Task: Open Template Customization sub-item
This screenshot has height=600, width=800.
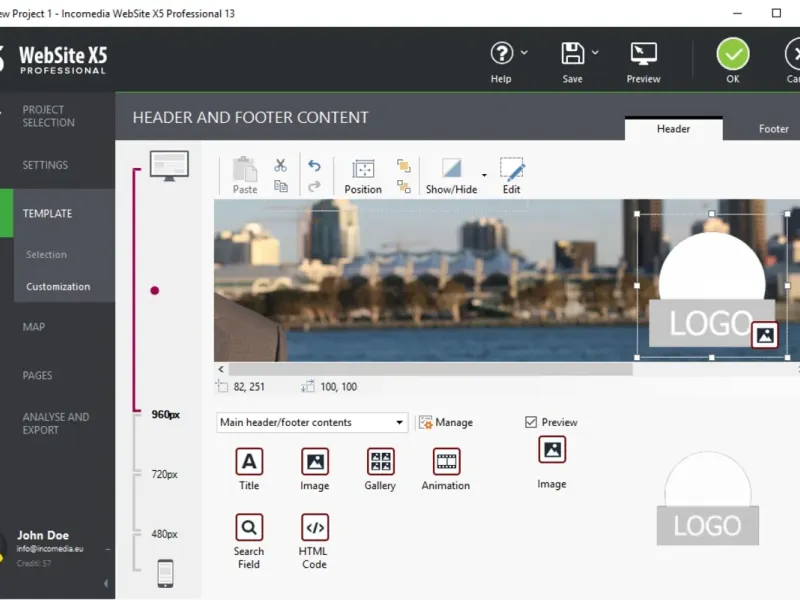Action: point(58,286)
